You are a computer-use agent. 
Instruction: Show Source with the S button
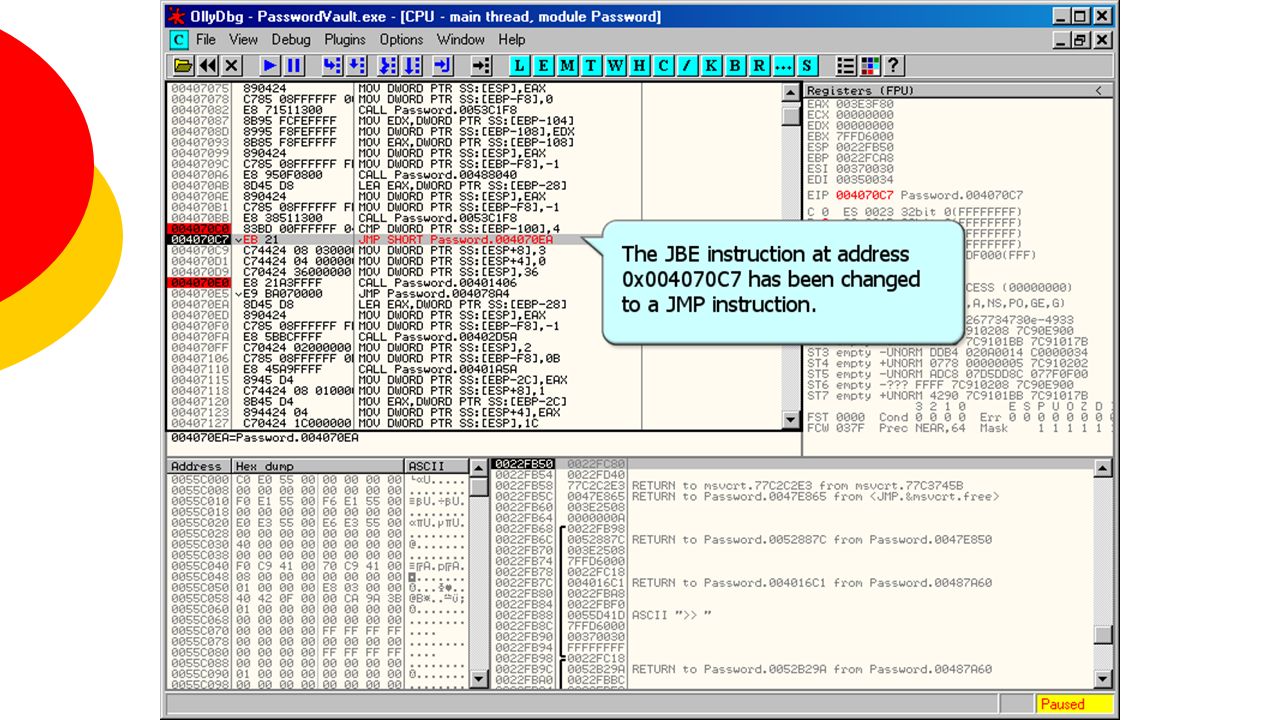(x=807, y=66)
